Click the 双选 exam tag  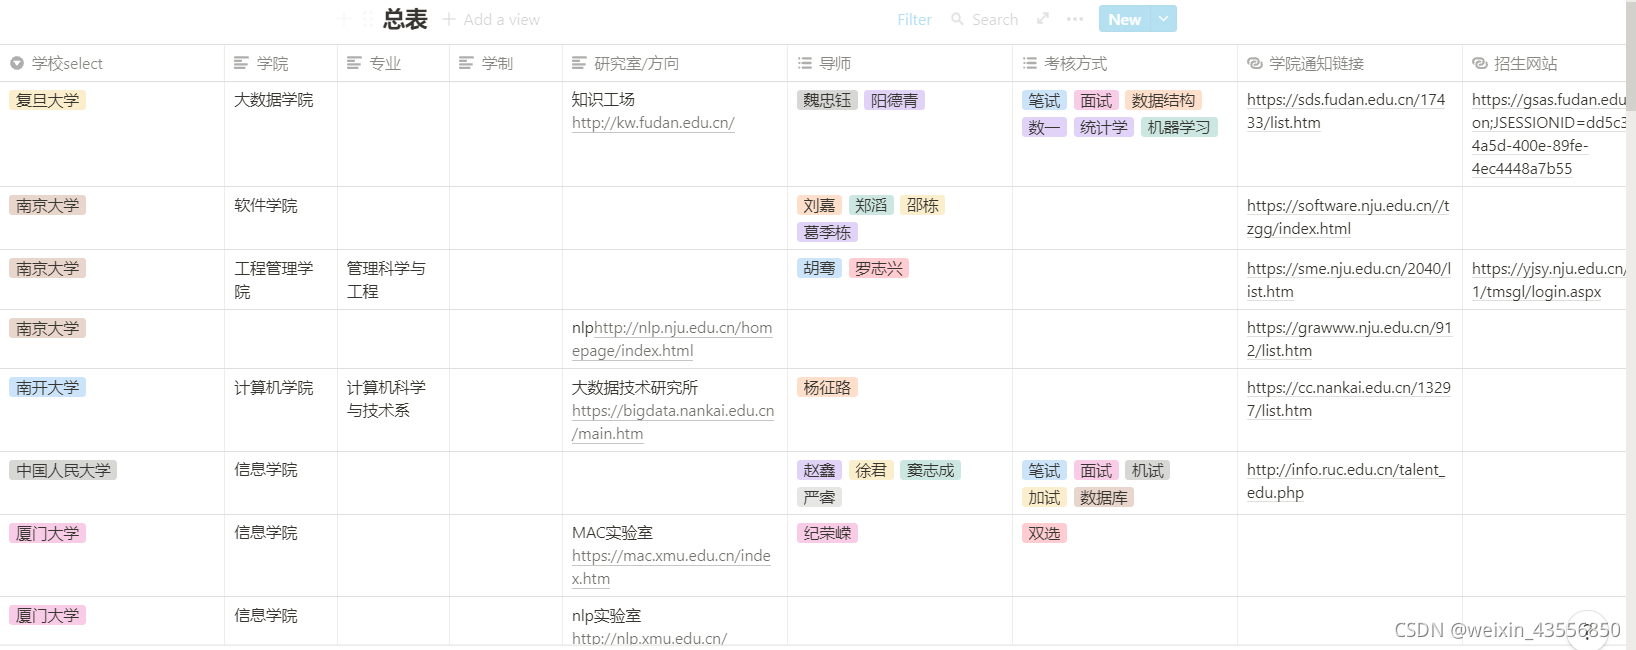tap(1044, 533)
